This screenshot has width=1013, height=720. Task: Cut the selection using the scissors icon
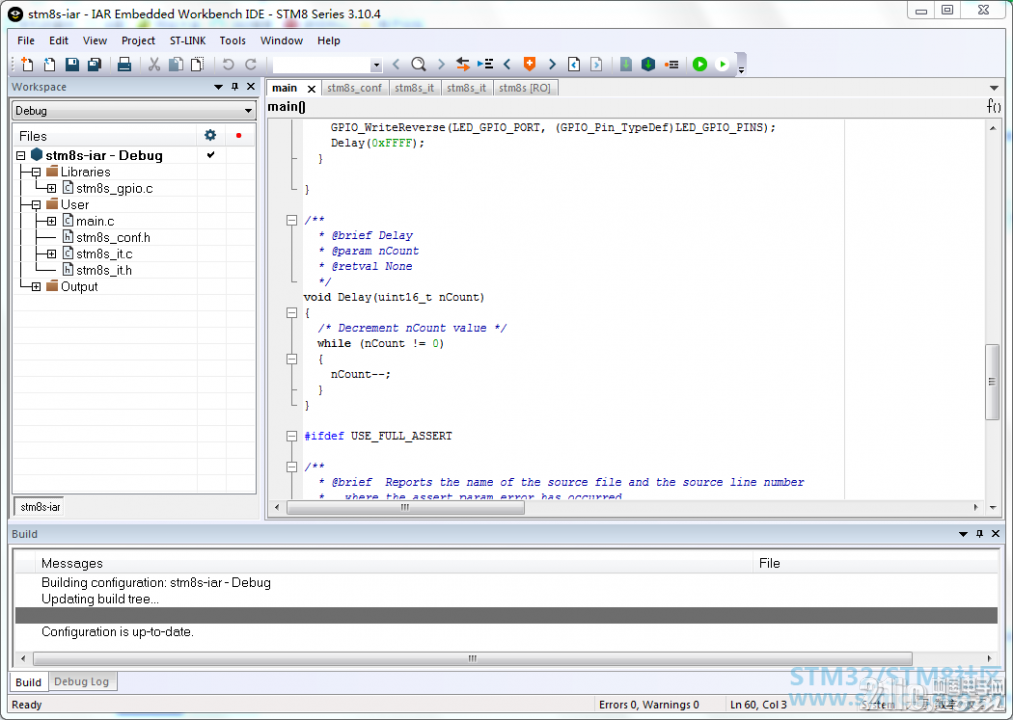coord(154,64)
